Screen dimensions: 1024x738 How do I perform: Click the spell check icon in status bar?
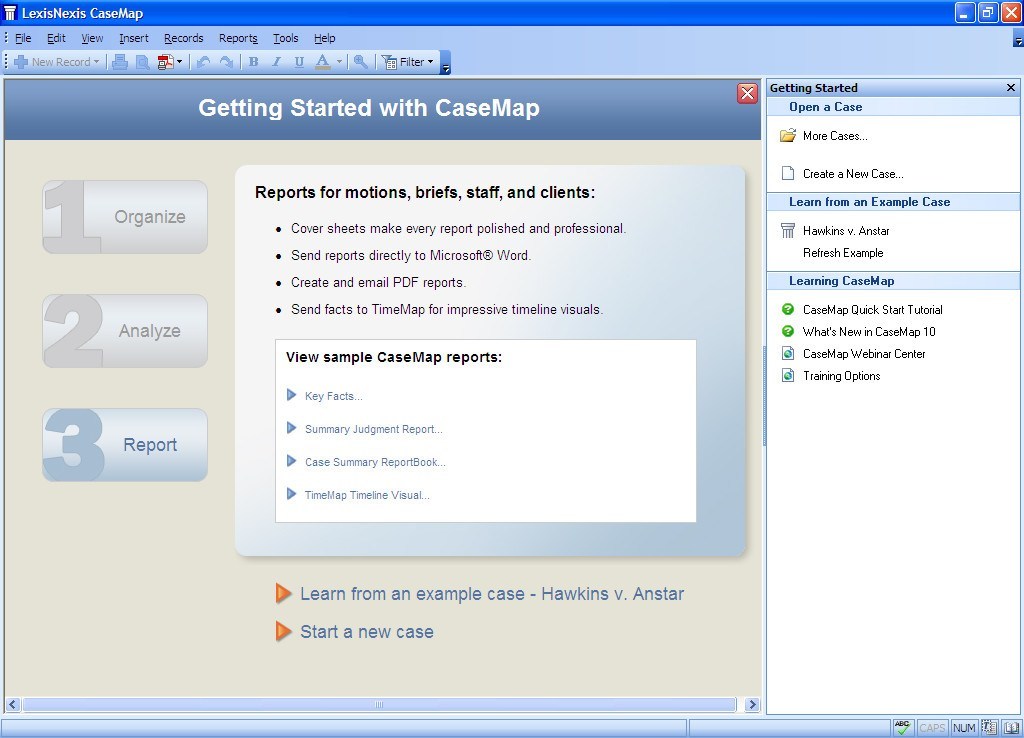(x=902, y=727)
